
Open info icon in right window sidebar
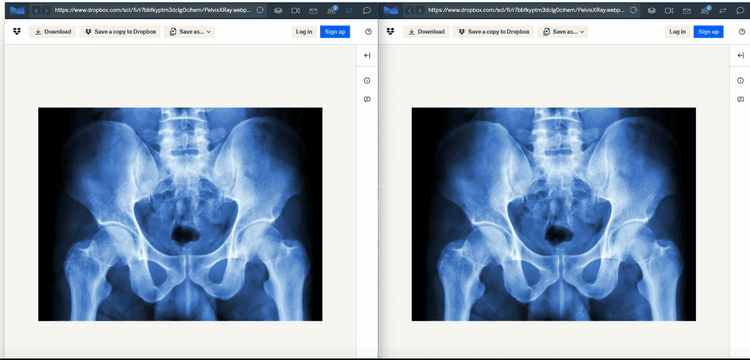click(740, 81)
